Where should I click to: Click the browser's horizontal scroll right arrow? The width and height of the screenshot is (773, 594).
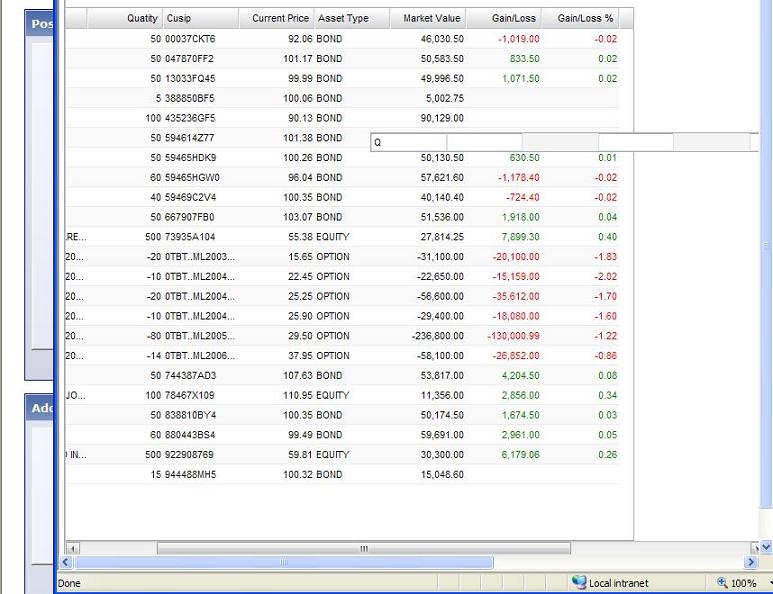tap(752, 563)
